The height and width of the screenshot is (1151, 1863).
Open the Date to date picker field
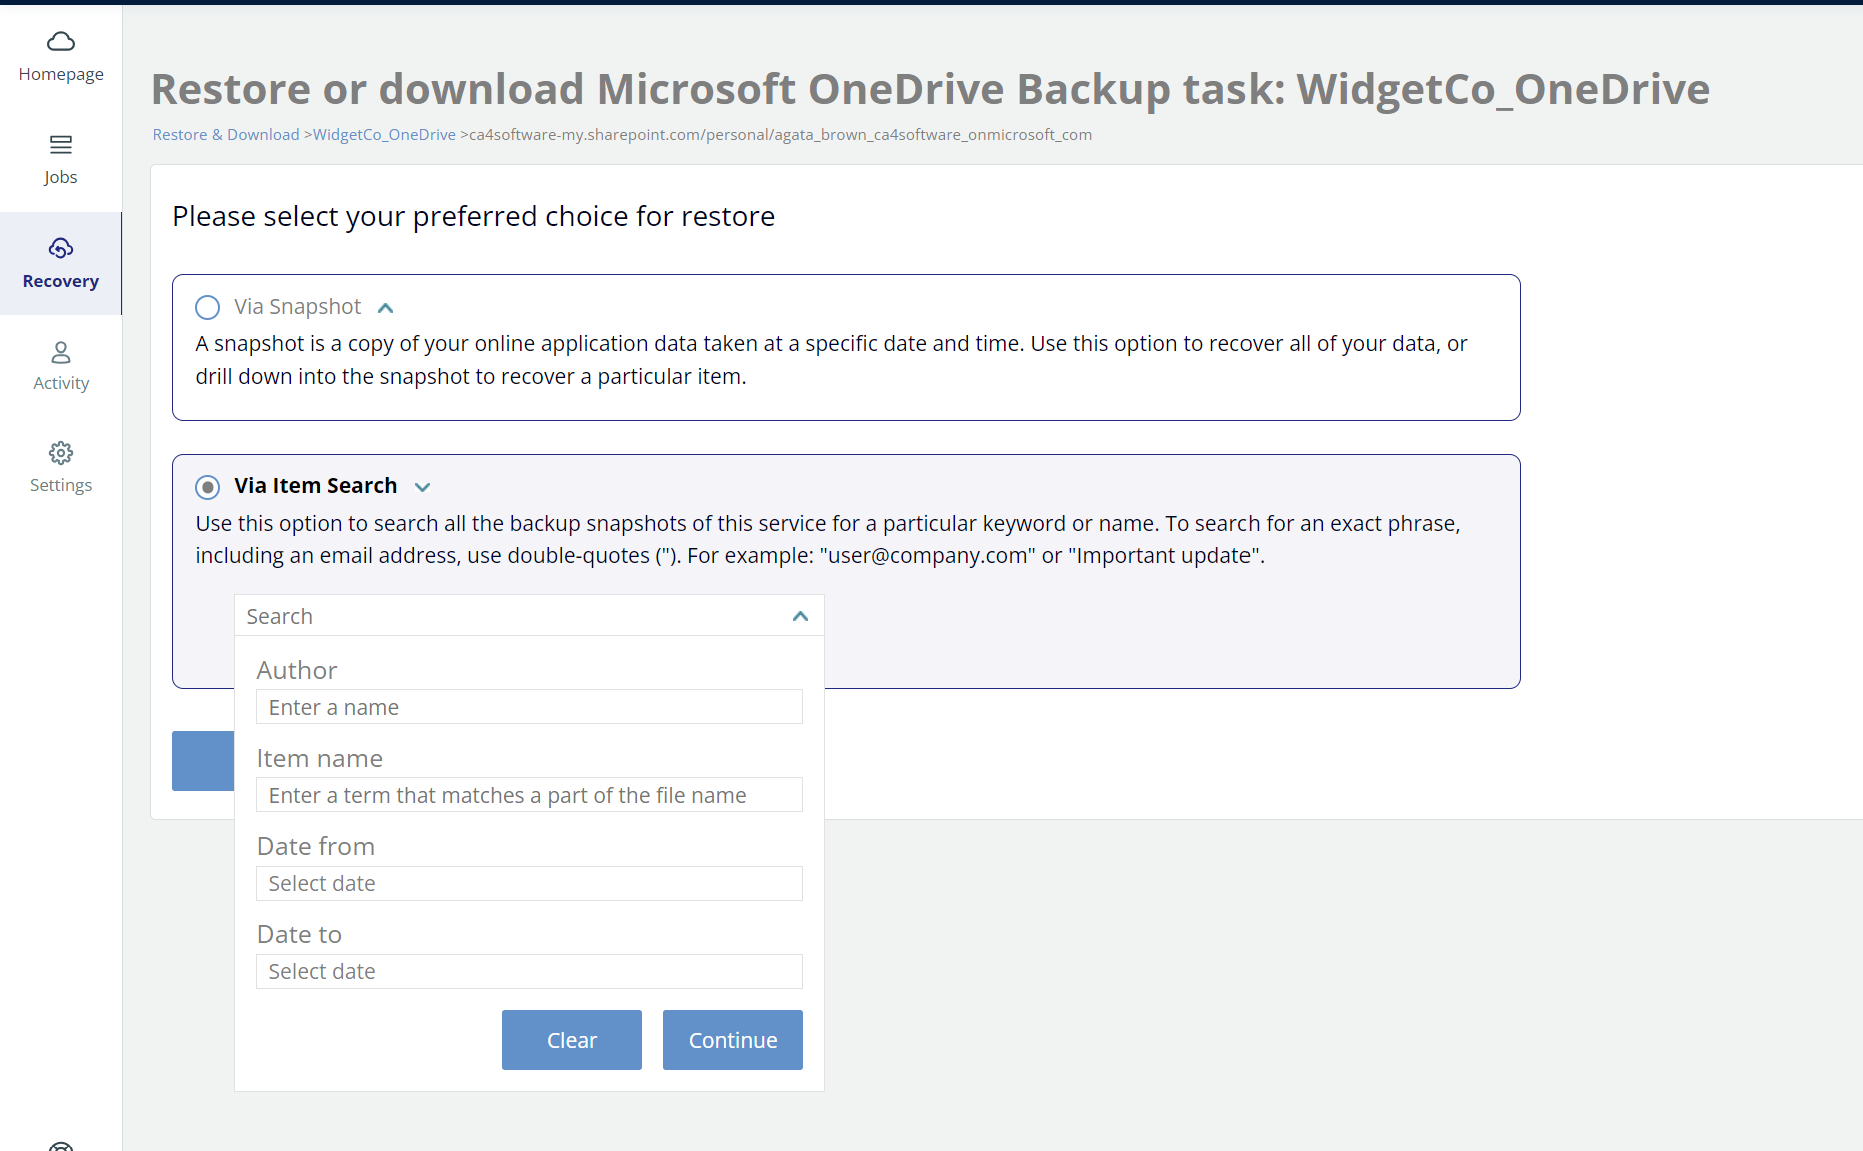point(529,971)
